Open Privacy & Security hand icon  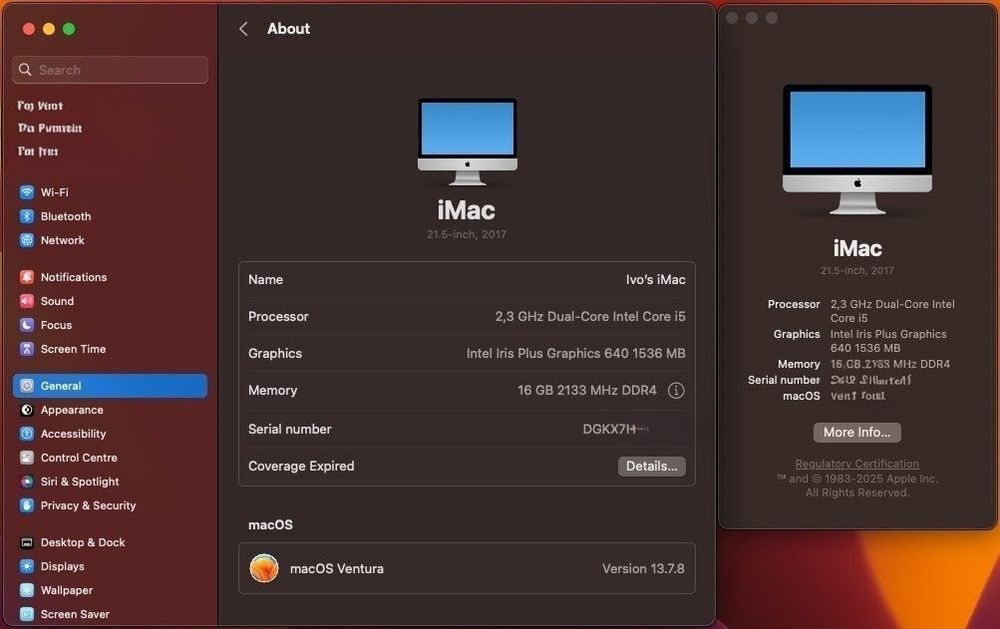click(x=27, y=505)
